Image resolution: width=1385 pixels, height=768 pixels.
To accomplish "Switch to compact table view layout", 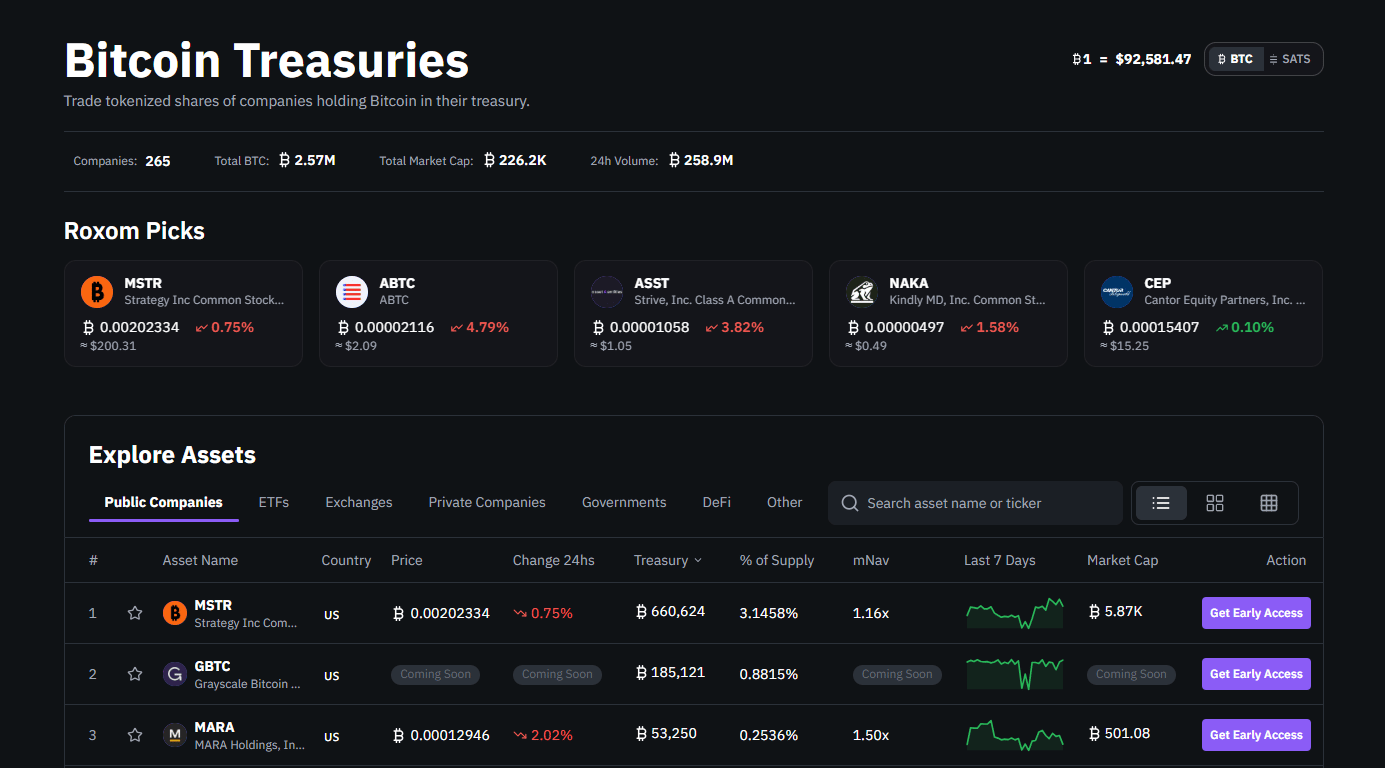I will tap(1269, 503).
